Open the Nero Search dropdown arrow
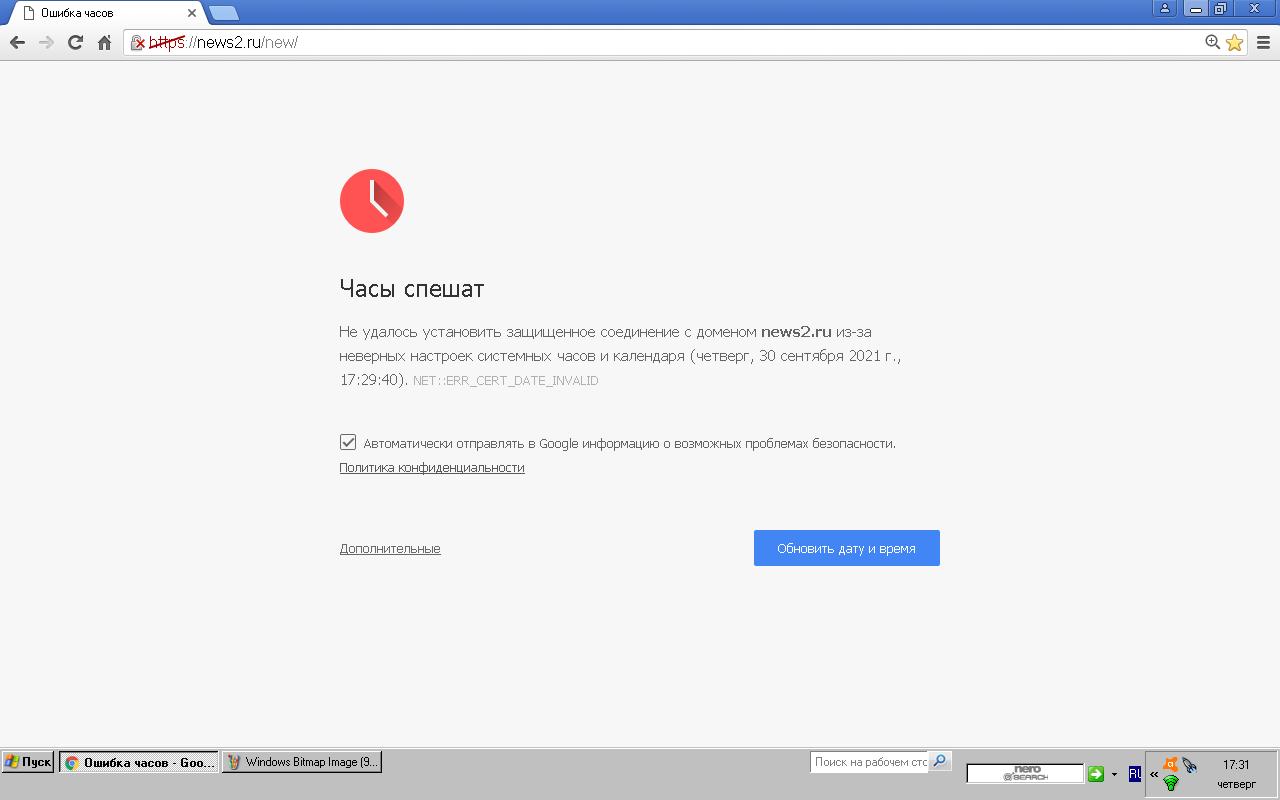1280x800 pixels. 1114,774
